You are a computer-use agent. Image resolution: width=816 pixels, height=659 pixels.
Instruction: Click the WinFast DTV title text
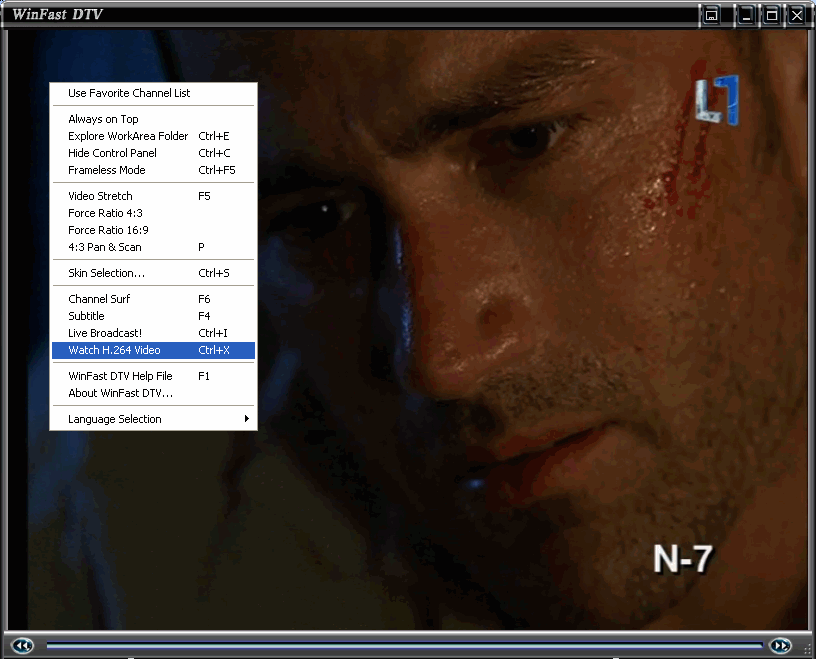(57, 15)
